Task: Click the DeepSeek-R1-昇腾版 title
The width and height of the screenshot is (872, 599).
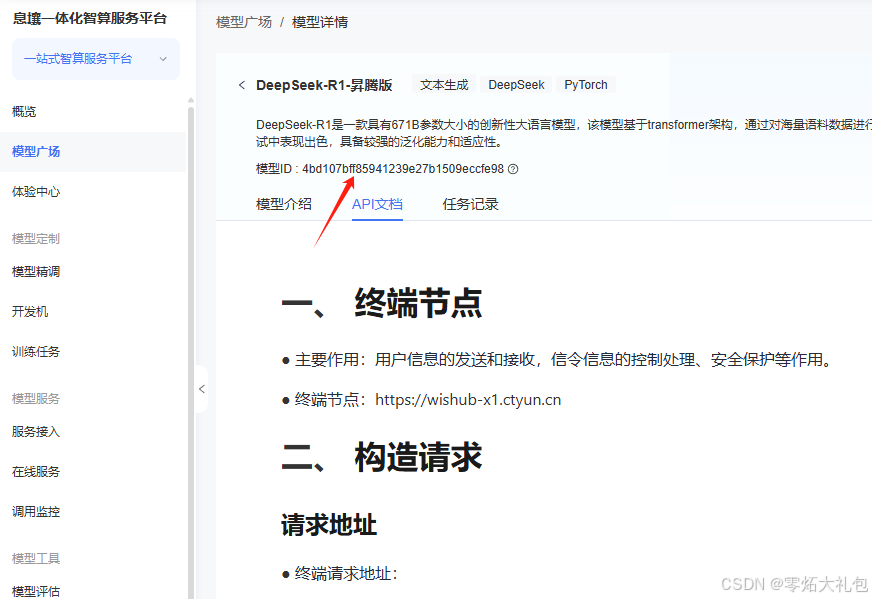Action: (324, 85)
